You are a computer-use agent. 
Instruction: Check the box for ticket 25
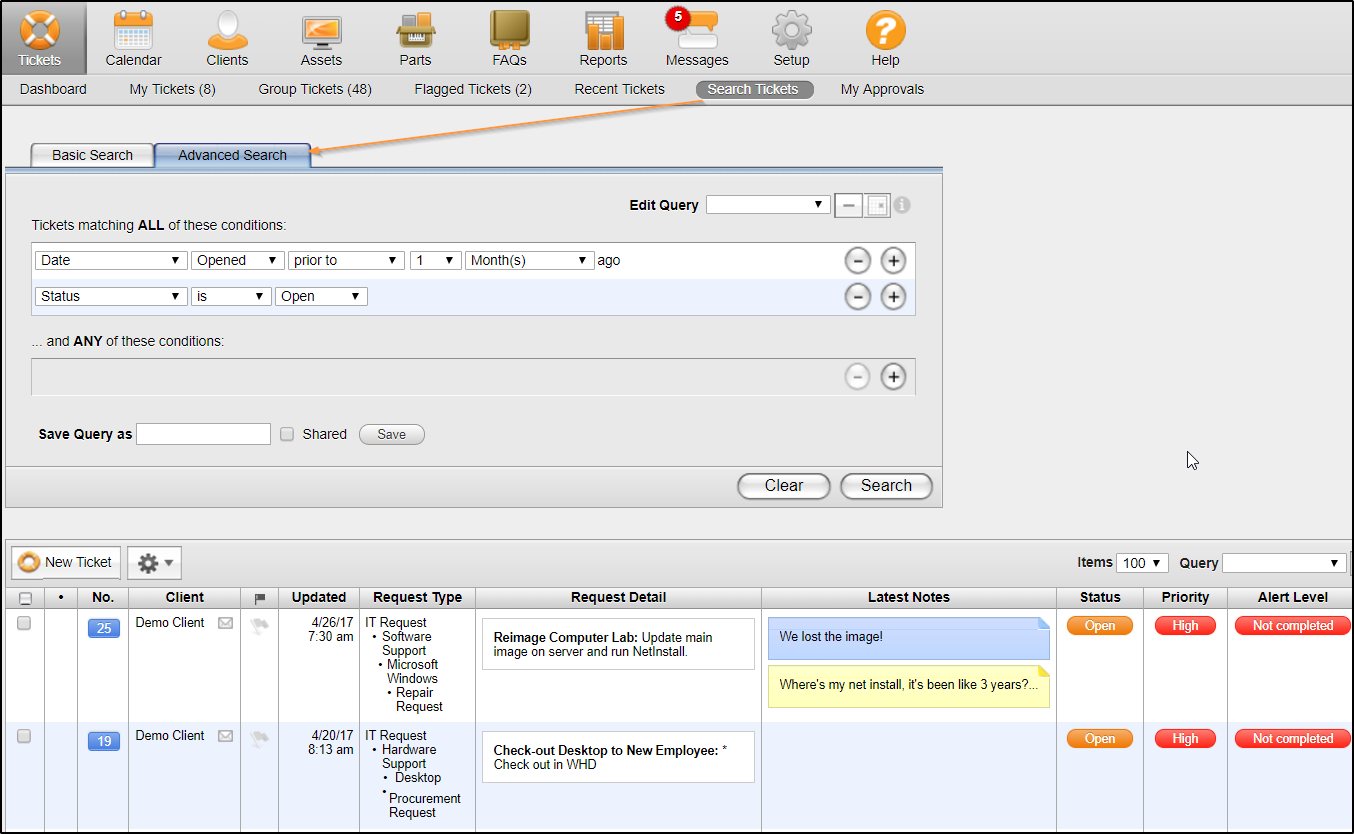(24, 623)
